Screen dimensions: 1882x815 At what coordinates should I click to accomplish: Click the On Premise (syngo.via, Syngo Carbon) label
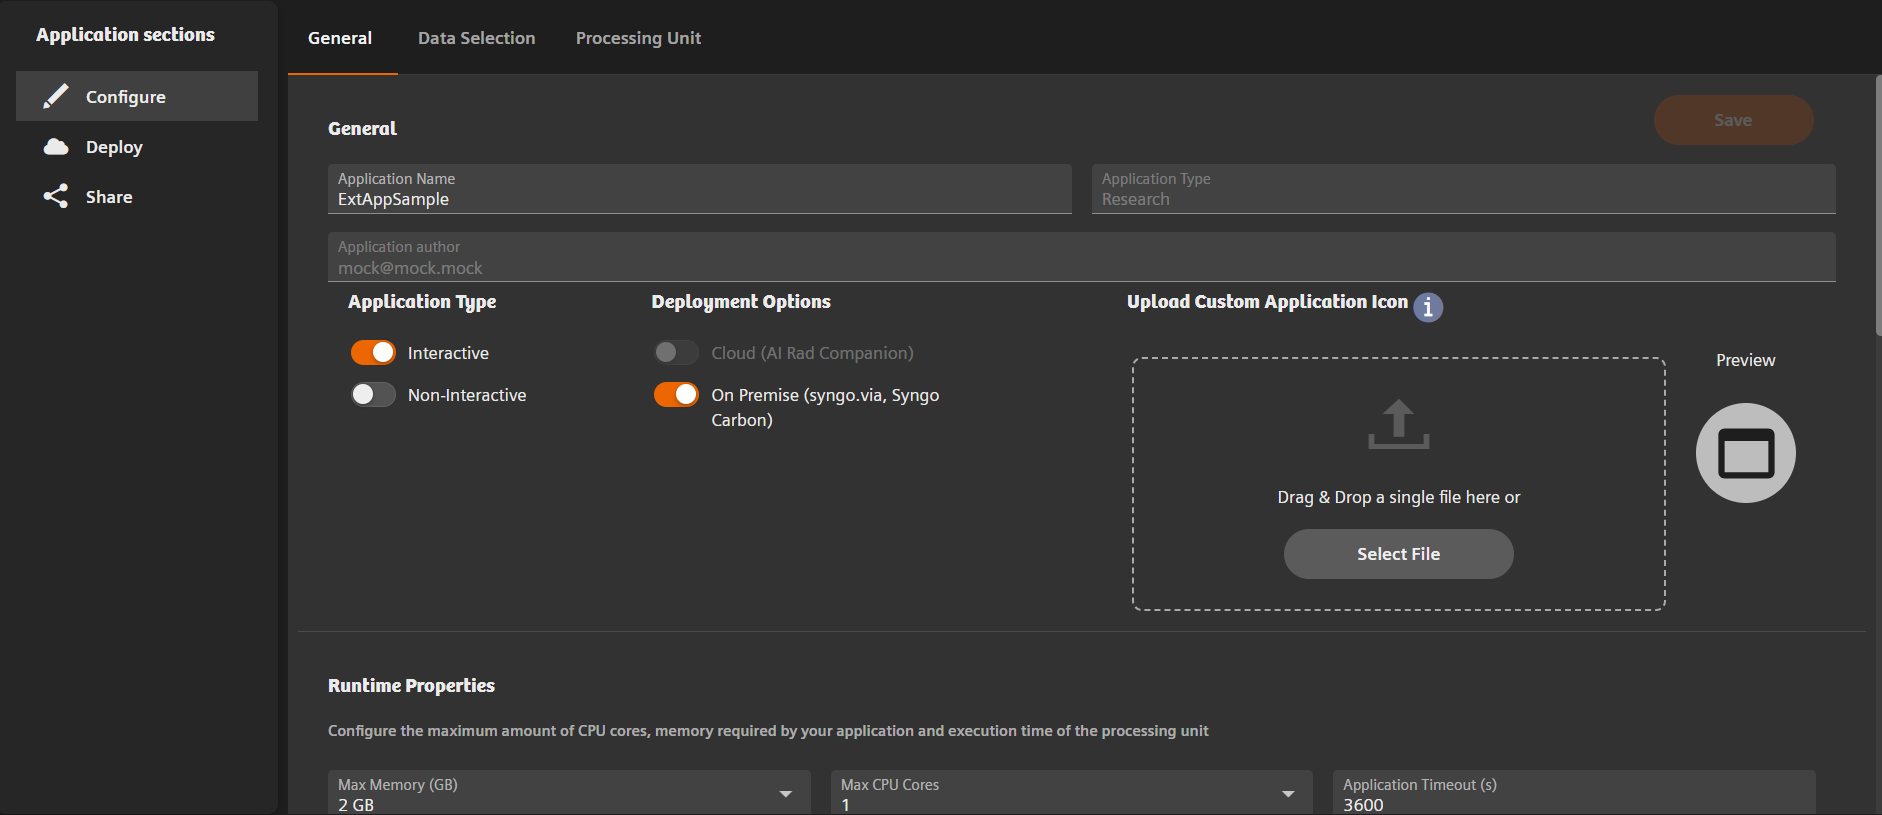pos(825,407)
